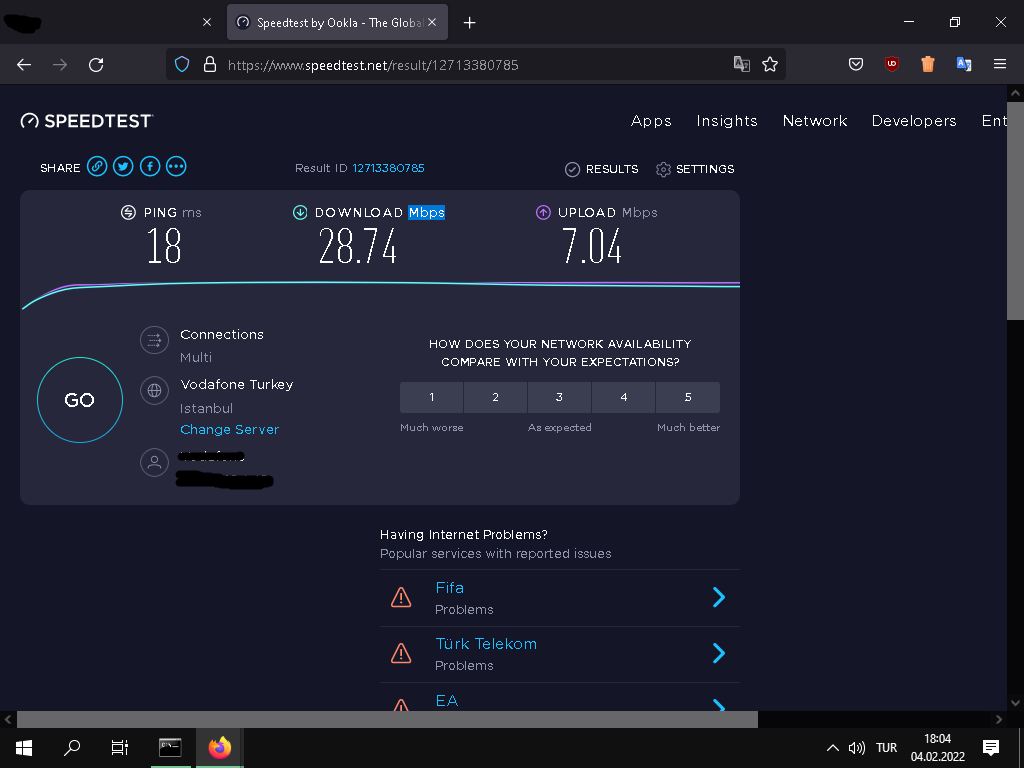Open Fifa problems entry
This screenshot has width=1024, height=768.
click(560, 598)
